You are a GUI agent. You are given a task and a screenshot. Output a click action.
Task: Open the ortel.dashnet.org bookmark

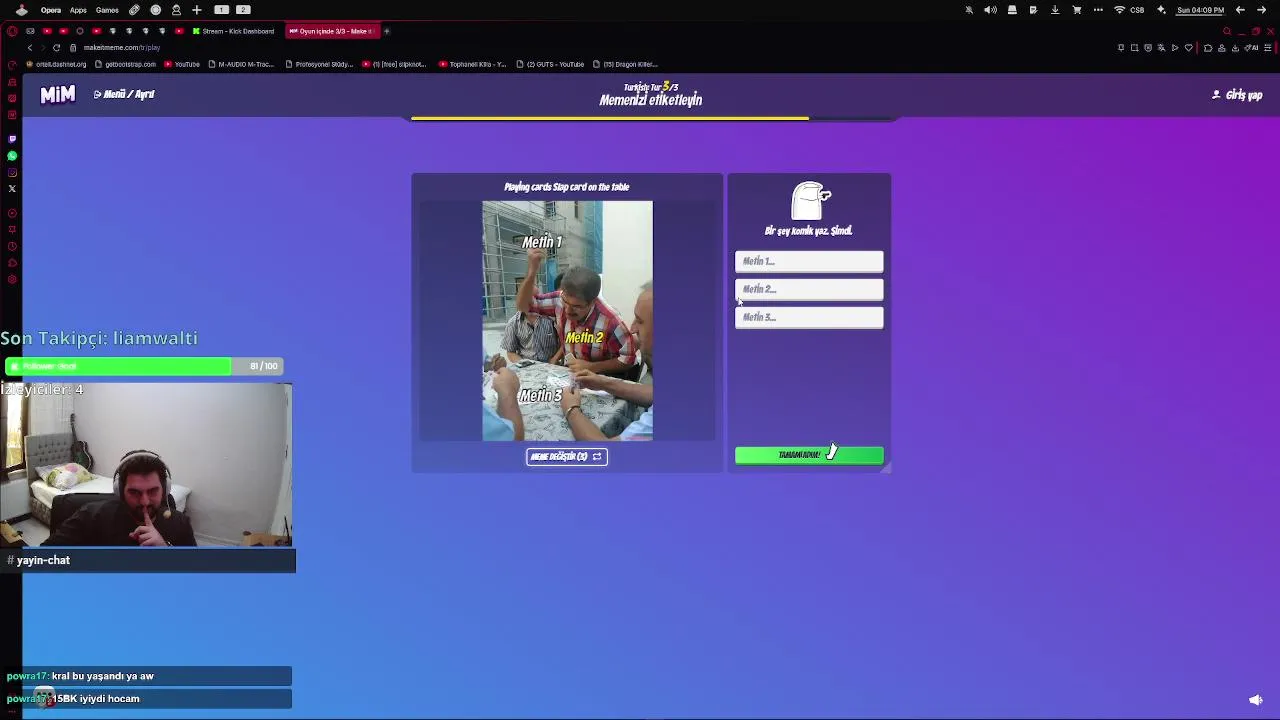click(57, 64)
